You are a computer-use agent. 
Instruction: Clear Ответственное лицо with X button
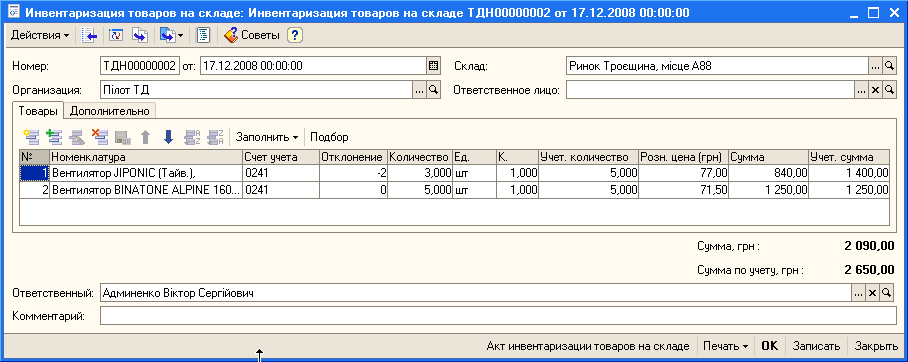(875, 90)
